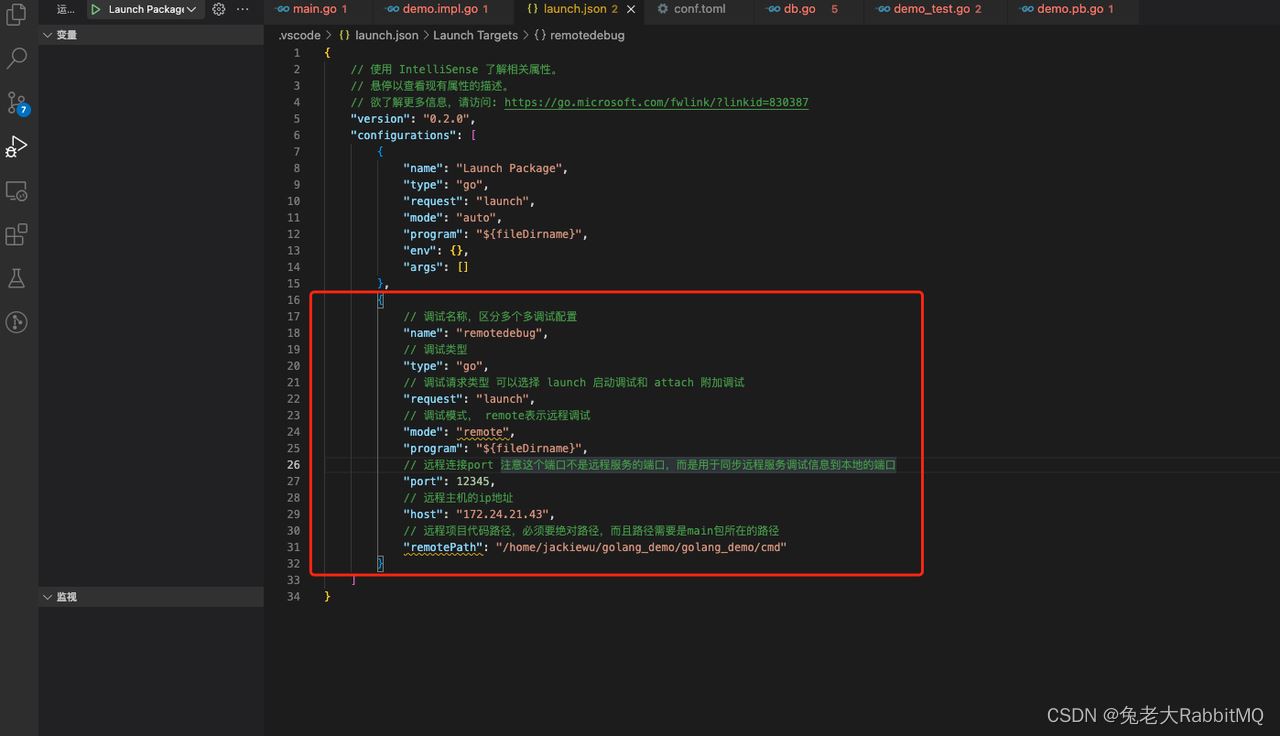This screenshot has height=736, width=1280.
Task: Open the go.microsoft.com fwlink URL
Action: pyautogui.click(x=656, y=101)
